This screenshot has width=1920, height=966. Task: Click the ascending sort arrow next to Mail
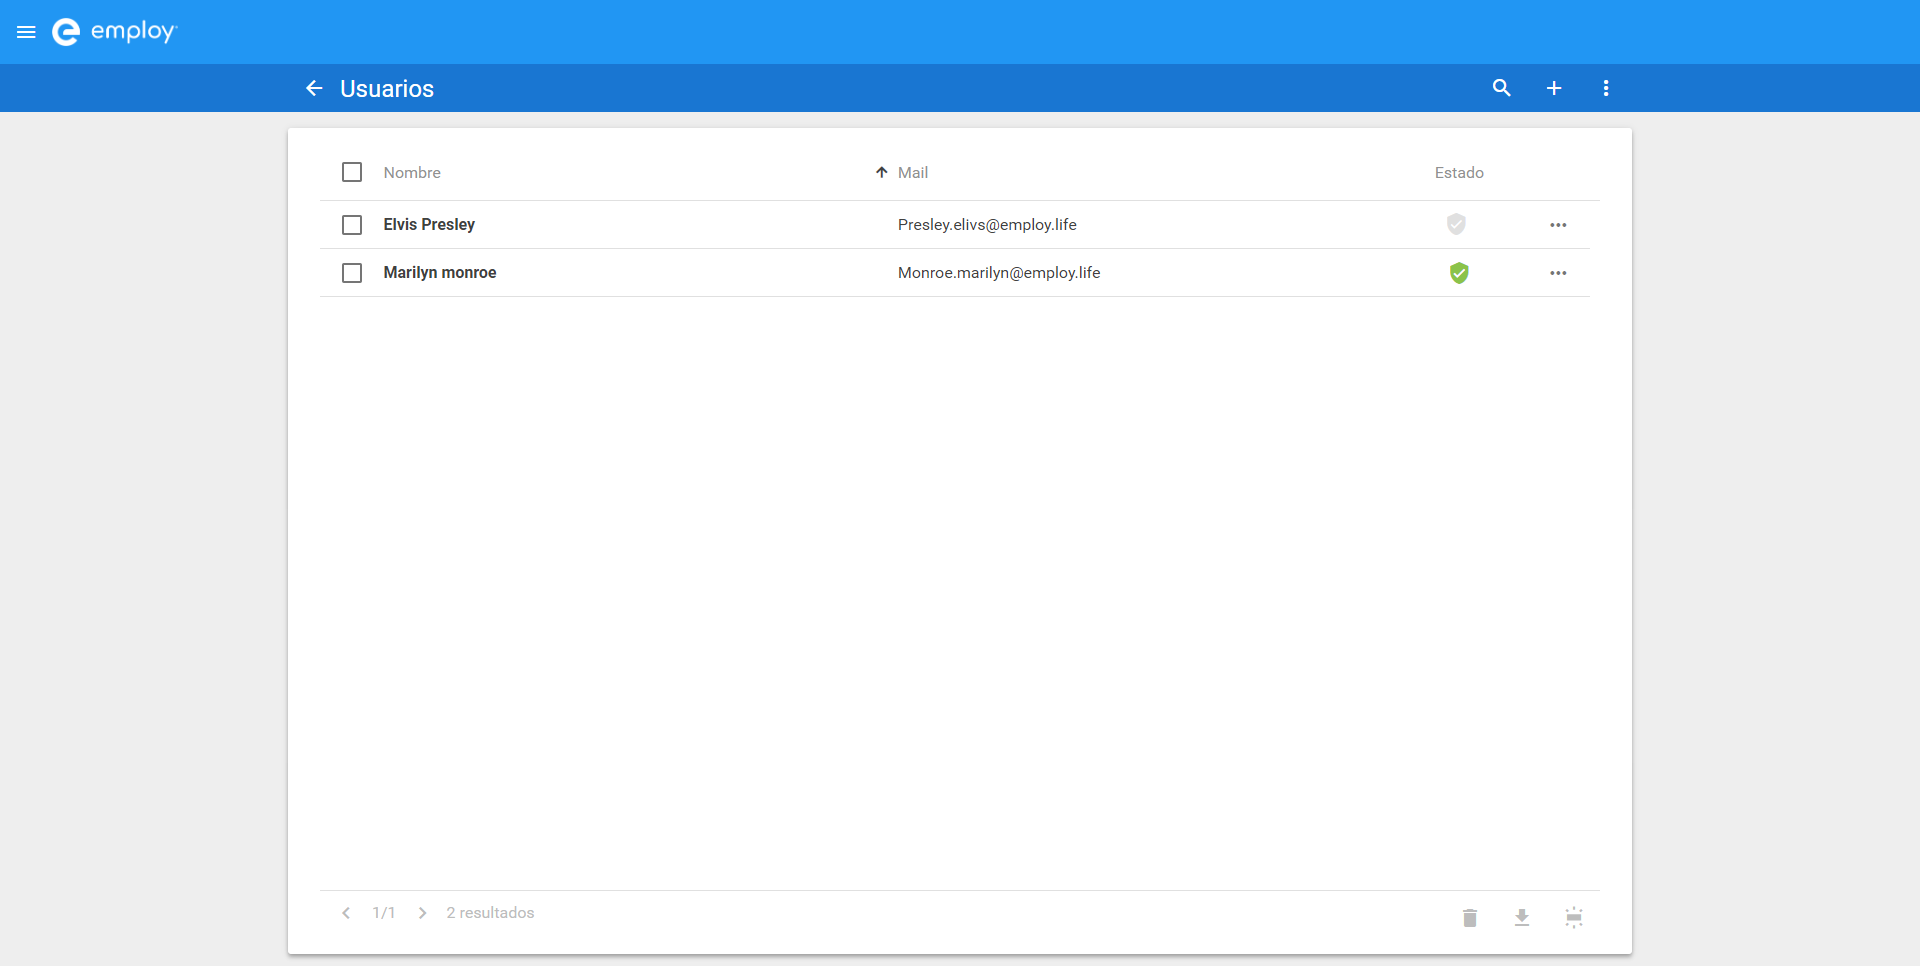[881, 172]
